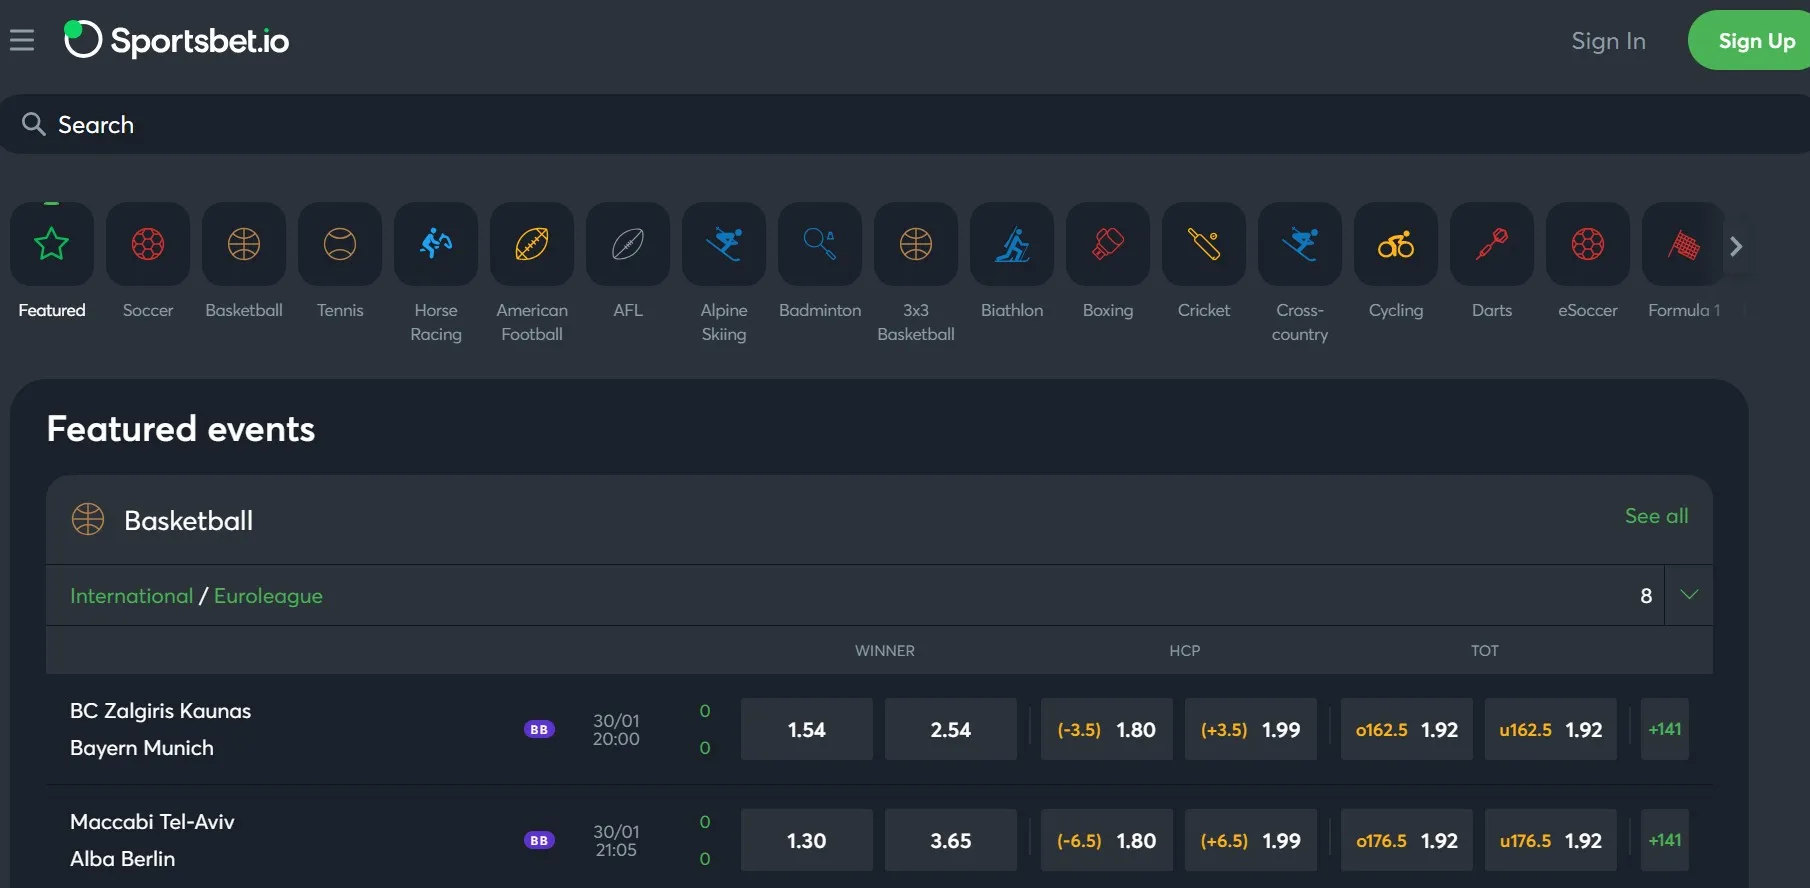Collapse the Euroleague section chevron
The image size is (1810, 888).
[x=1689, y=595]
